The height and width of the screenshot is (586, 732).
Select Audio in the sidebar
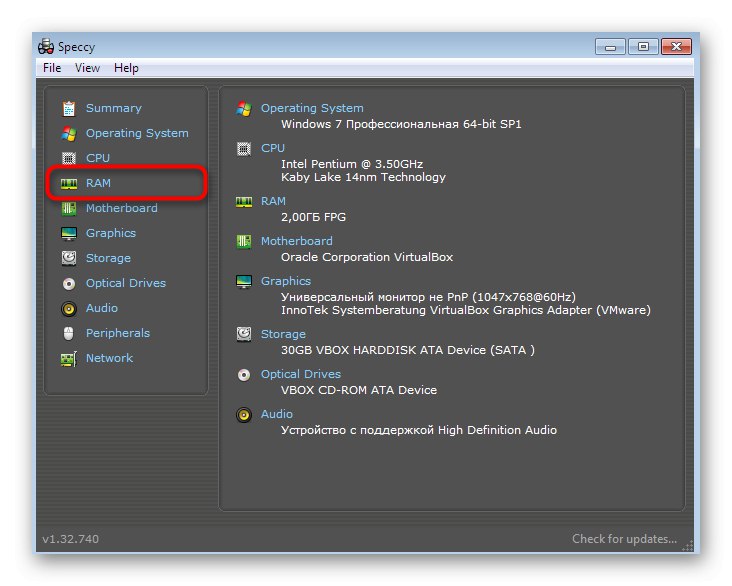[x=102, y=309]
